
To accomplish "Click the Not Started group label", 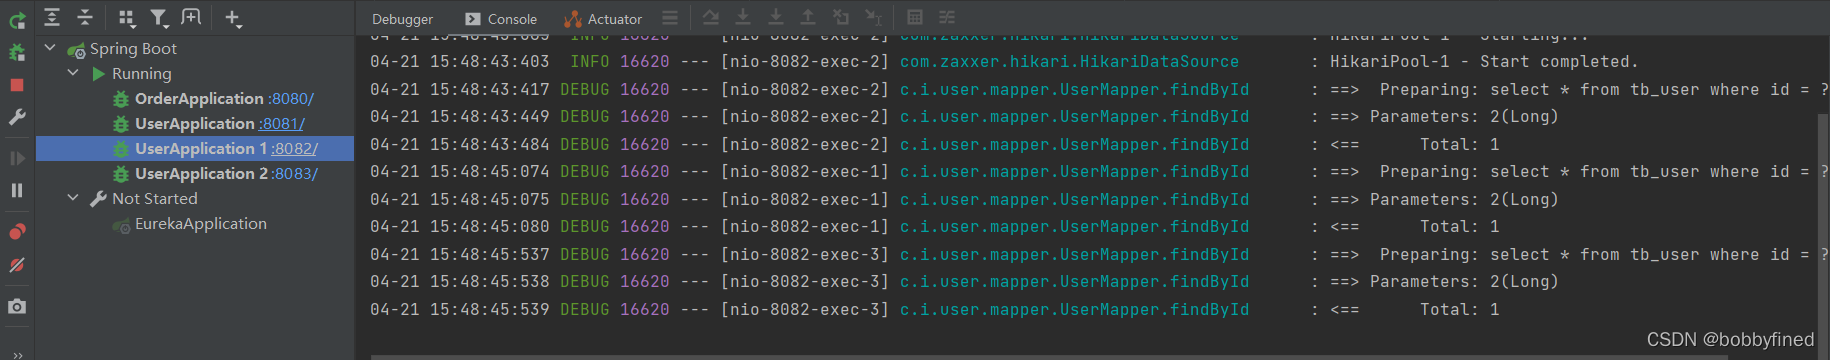I will (155, 198).
